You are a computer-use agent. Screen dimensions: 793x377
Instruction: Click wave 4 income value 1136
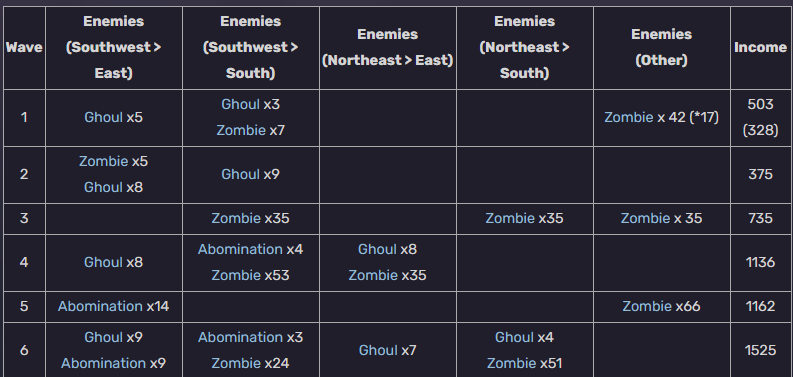[x=760, y=262]
